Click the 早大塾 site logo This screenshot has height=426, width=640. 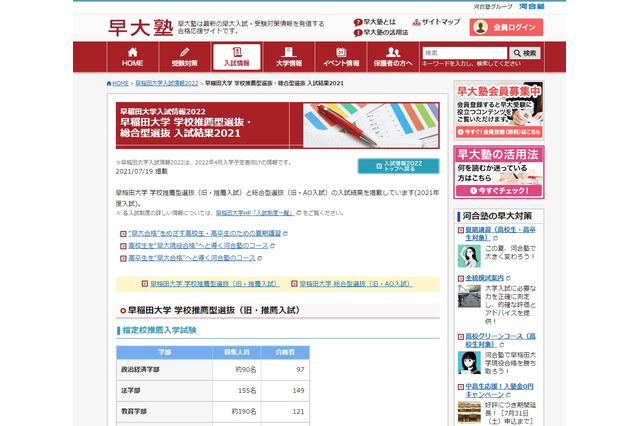click(140, 28)
